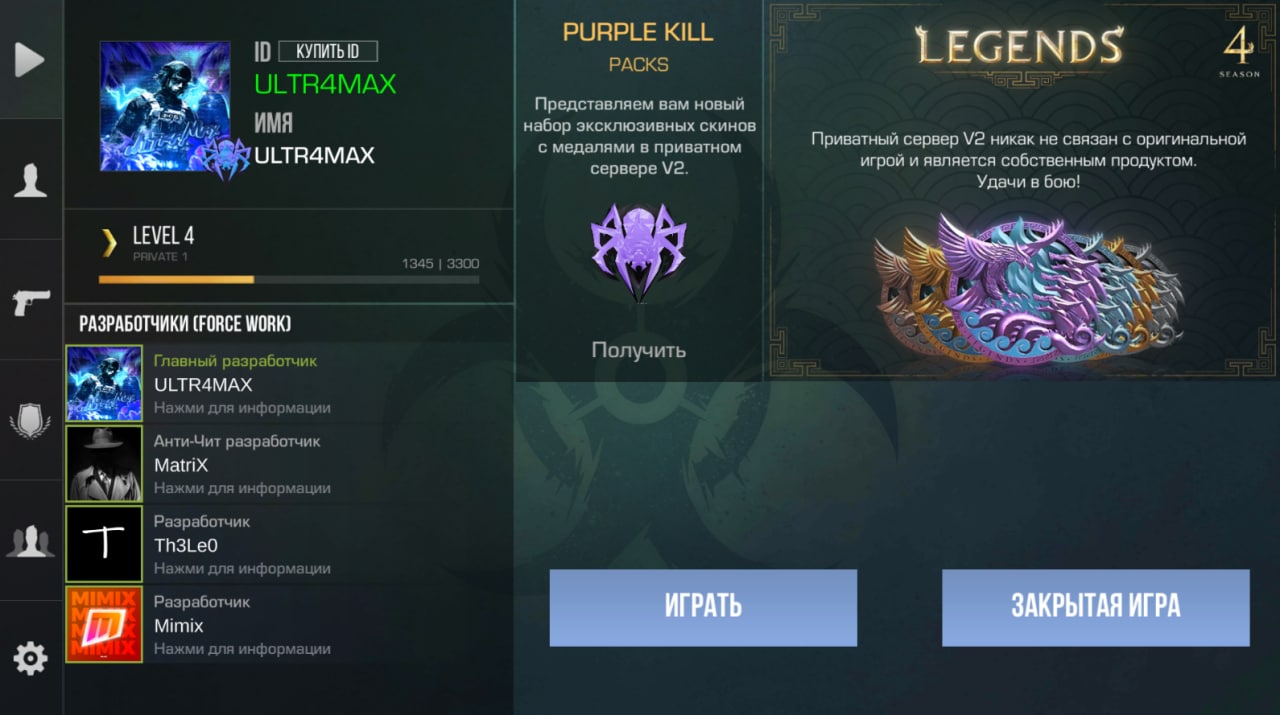Click the yellow chevron beside LEVEL 4
This screenshot has width=1280, height=715.
(x=108, y=242)
